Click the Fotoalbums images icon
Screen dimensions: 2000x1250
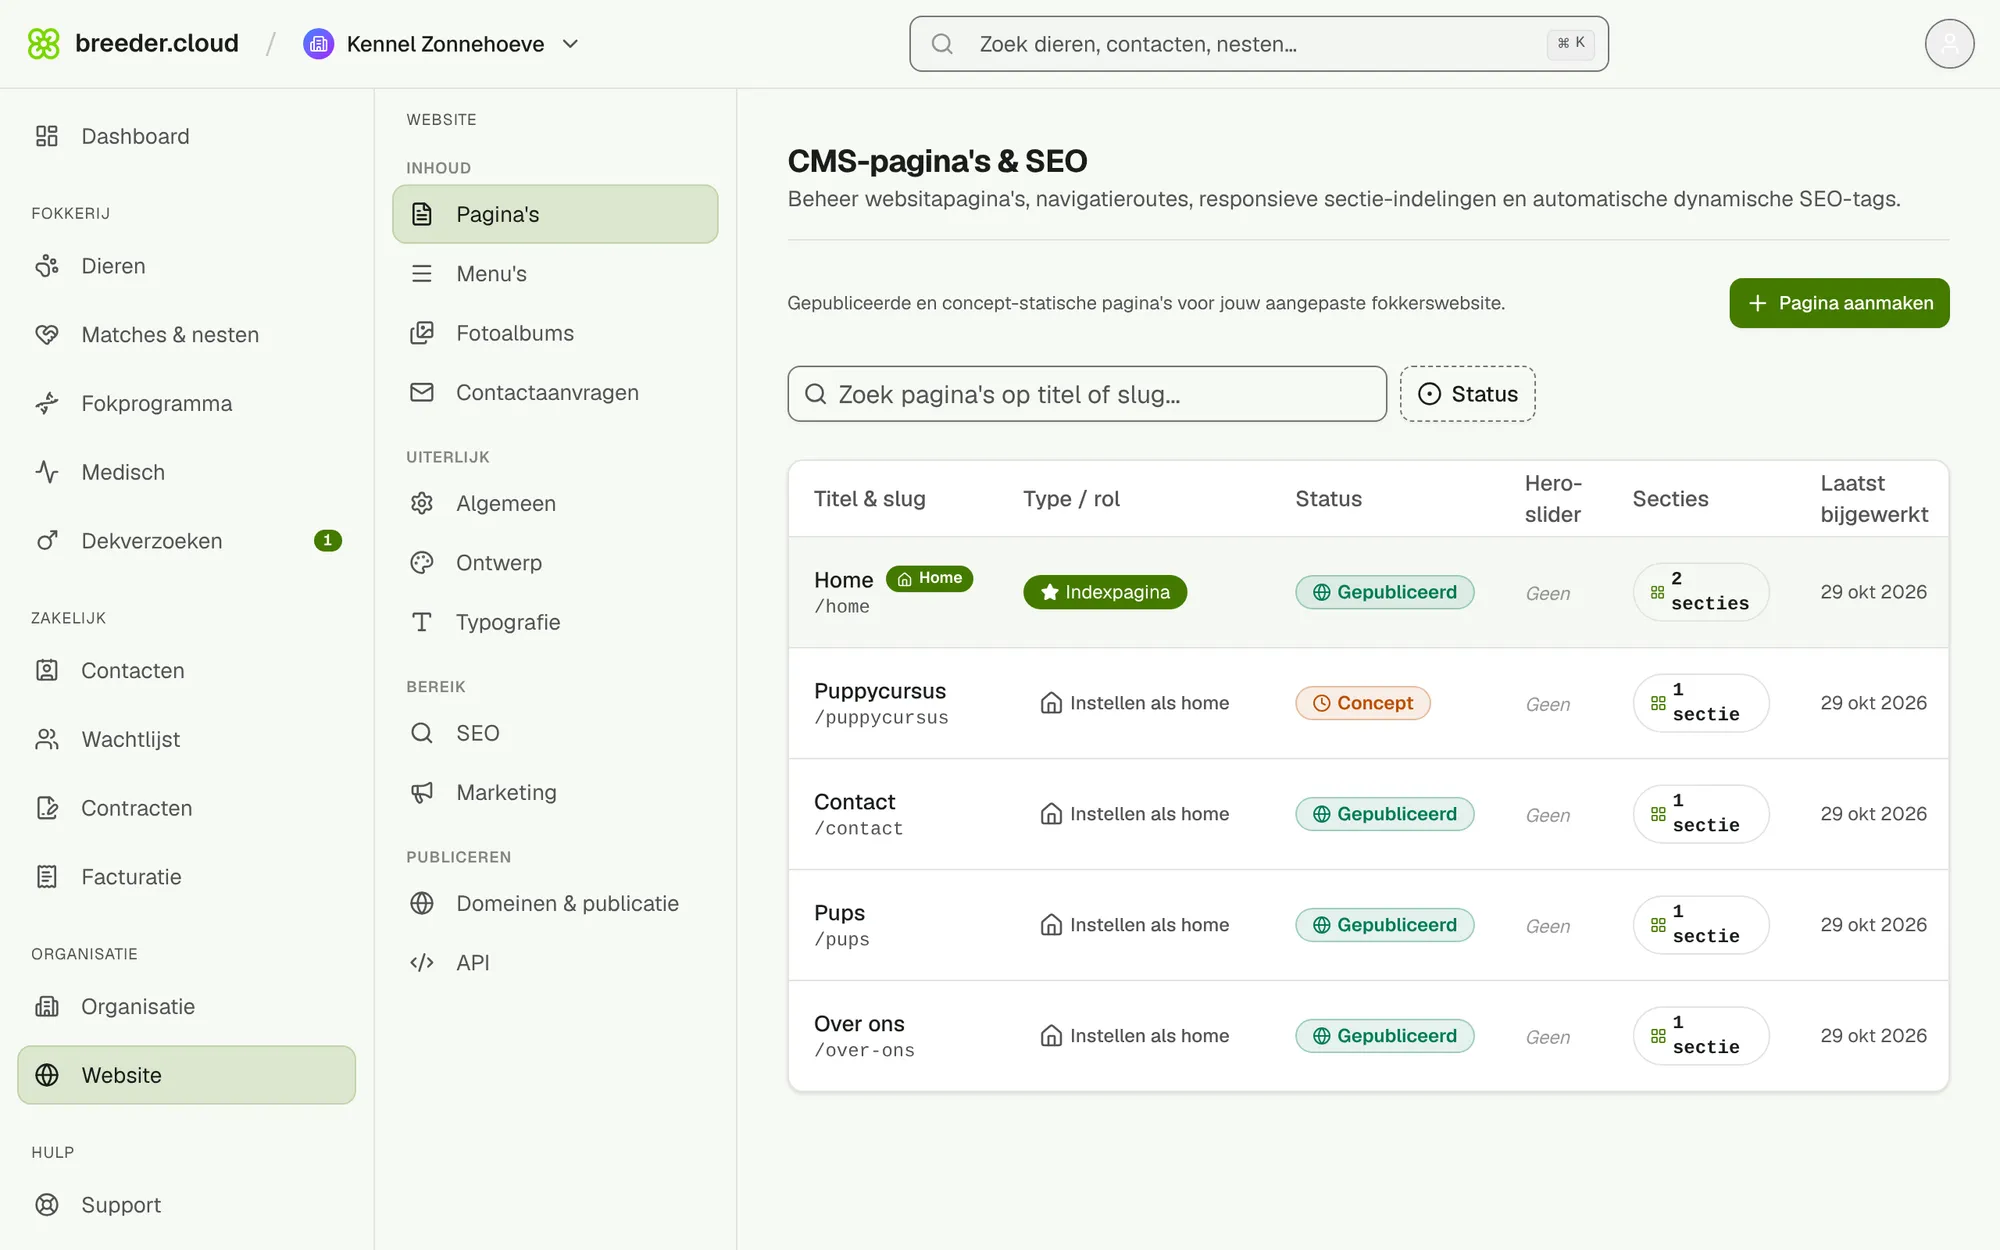(422, 333)
